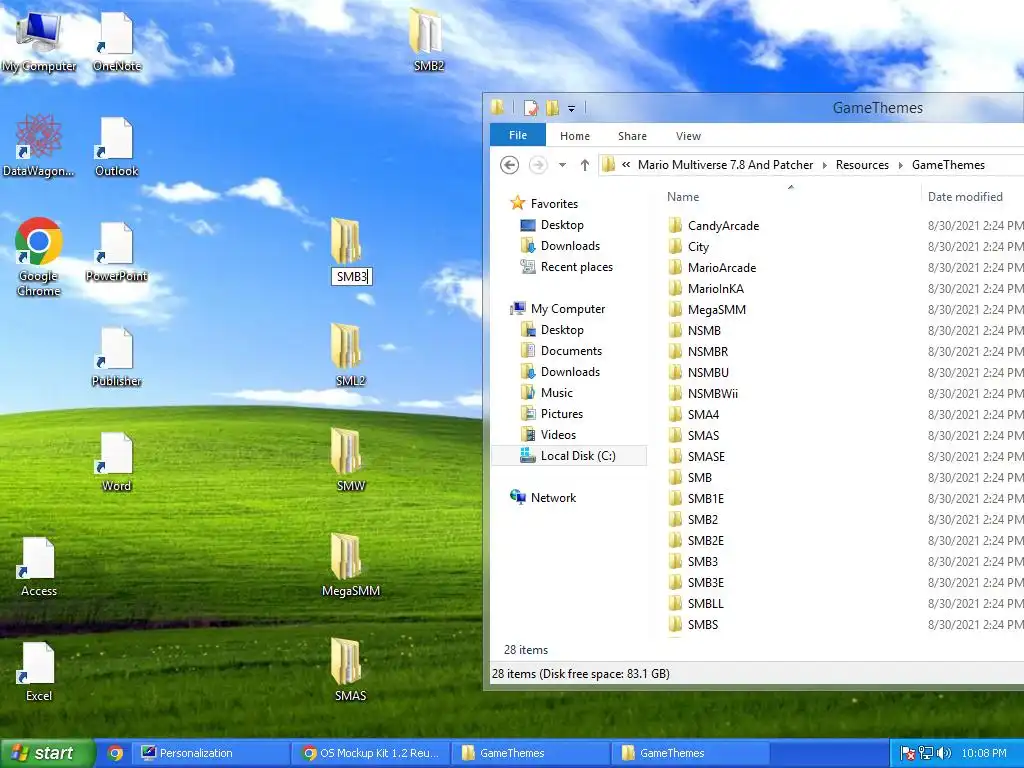Show hidden path with double chevron
The height and width of the screenshot is (768, 1024).
[626, 165]
